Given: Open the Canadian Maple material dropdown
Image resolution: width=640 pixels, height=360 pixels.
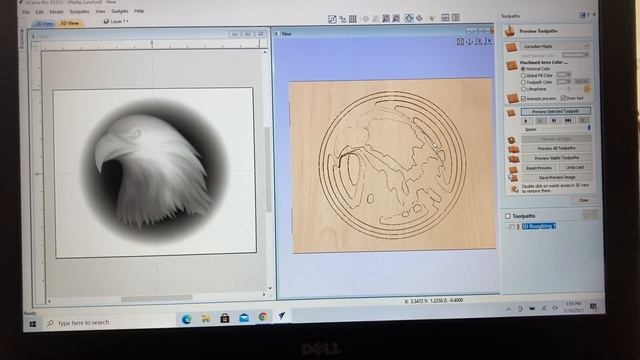Looking at the screenshot, I should 555,46.
